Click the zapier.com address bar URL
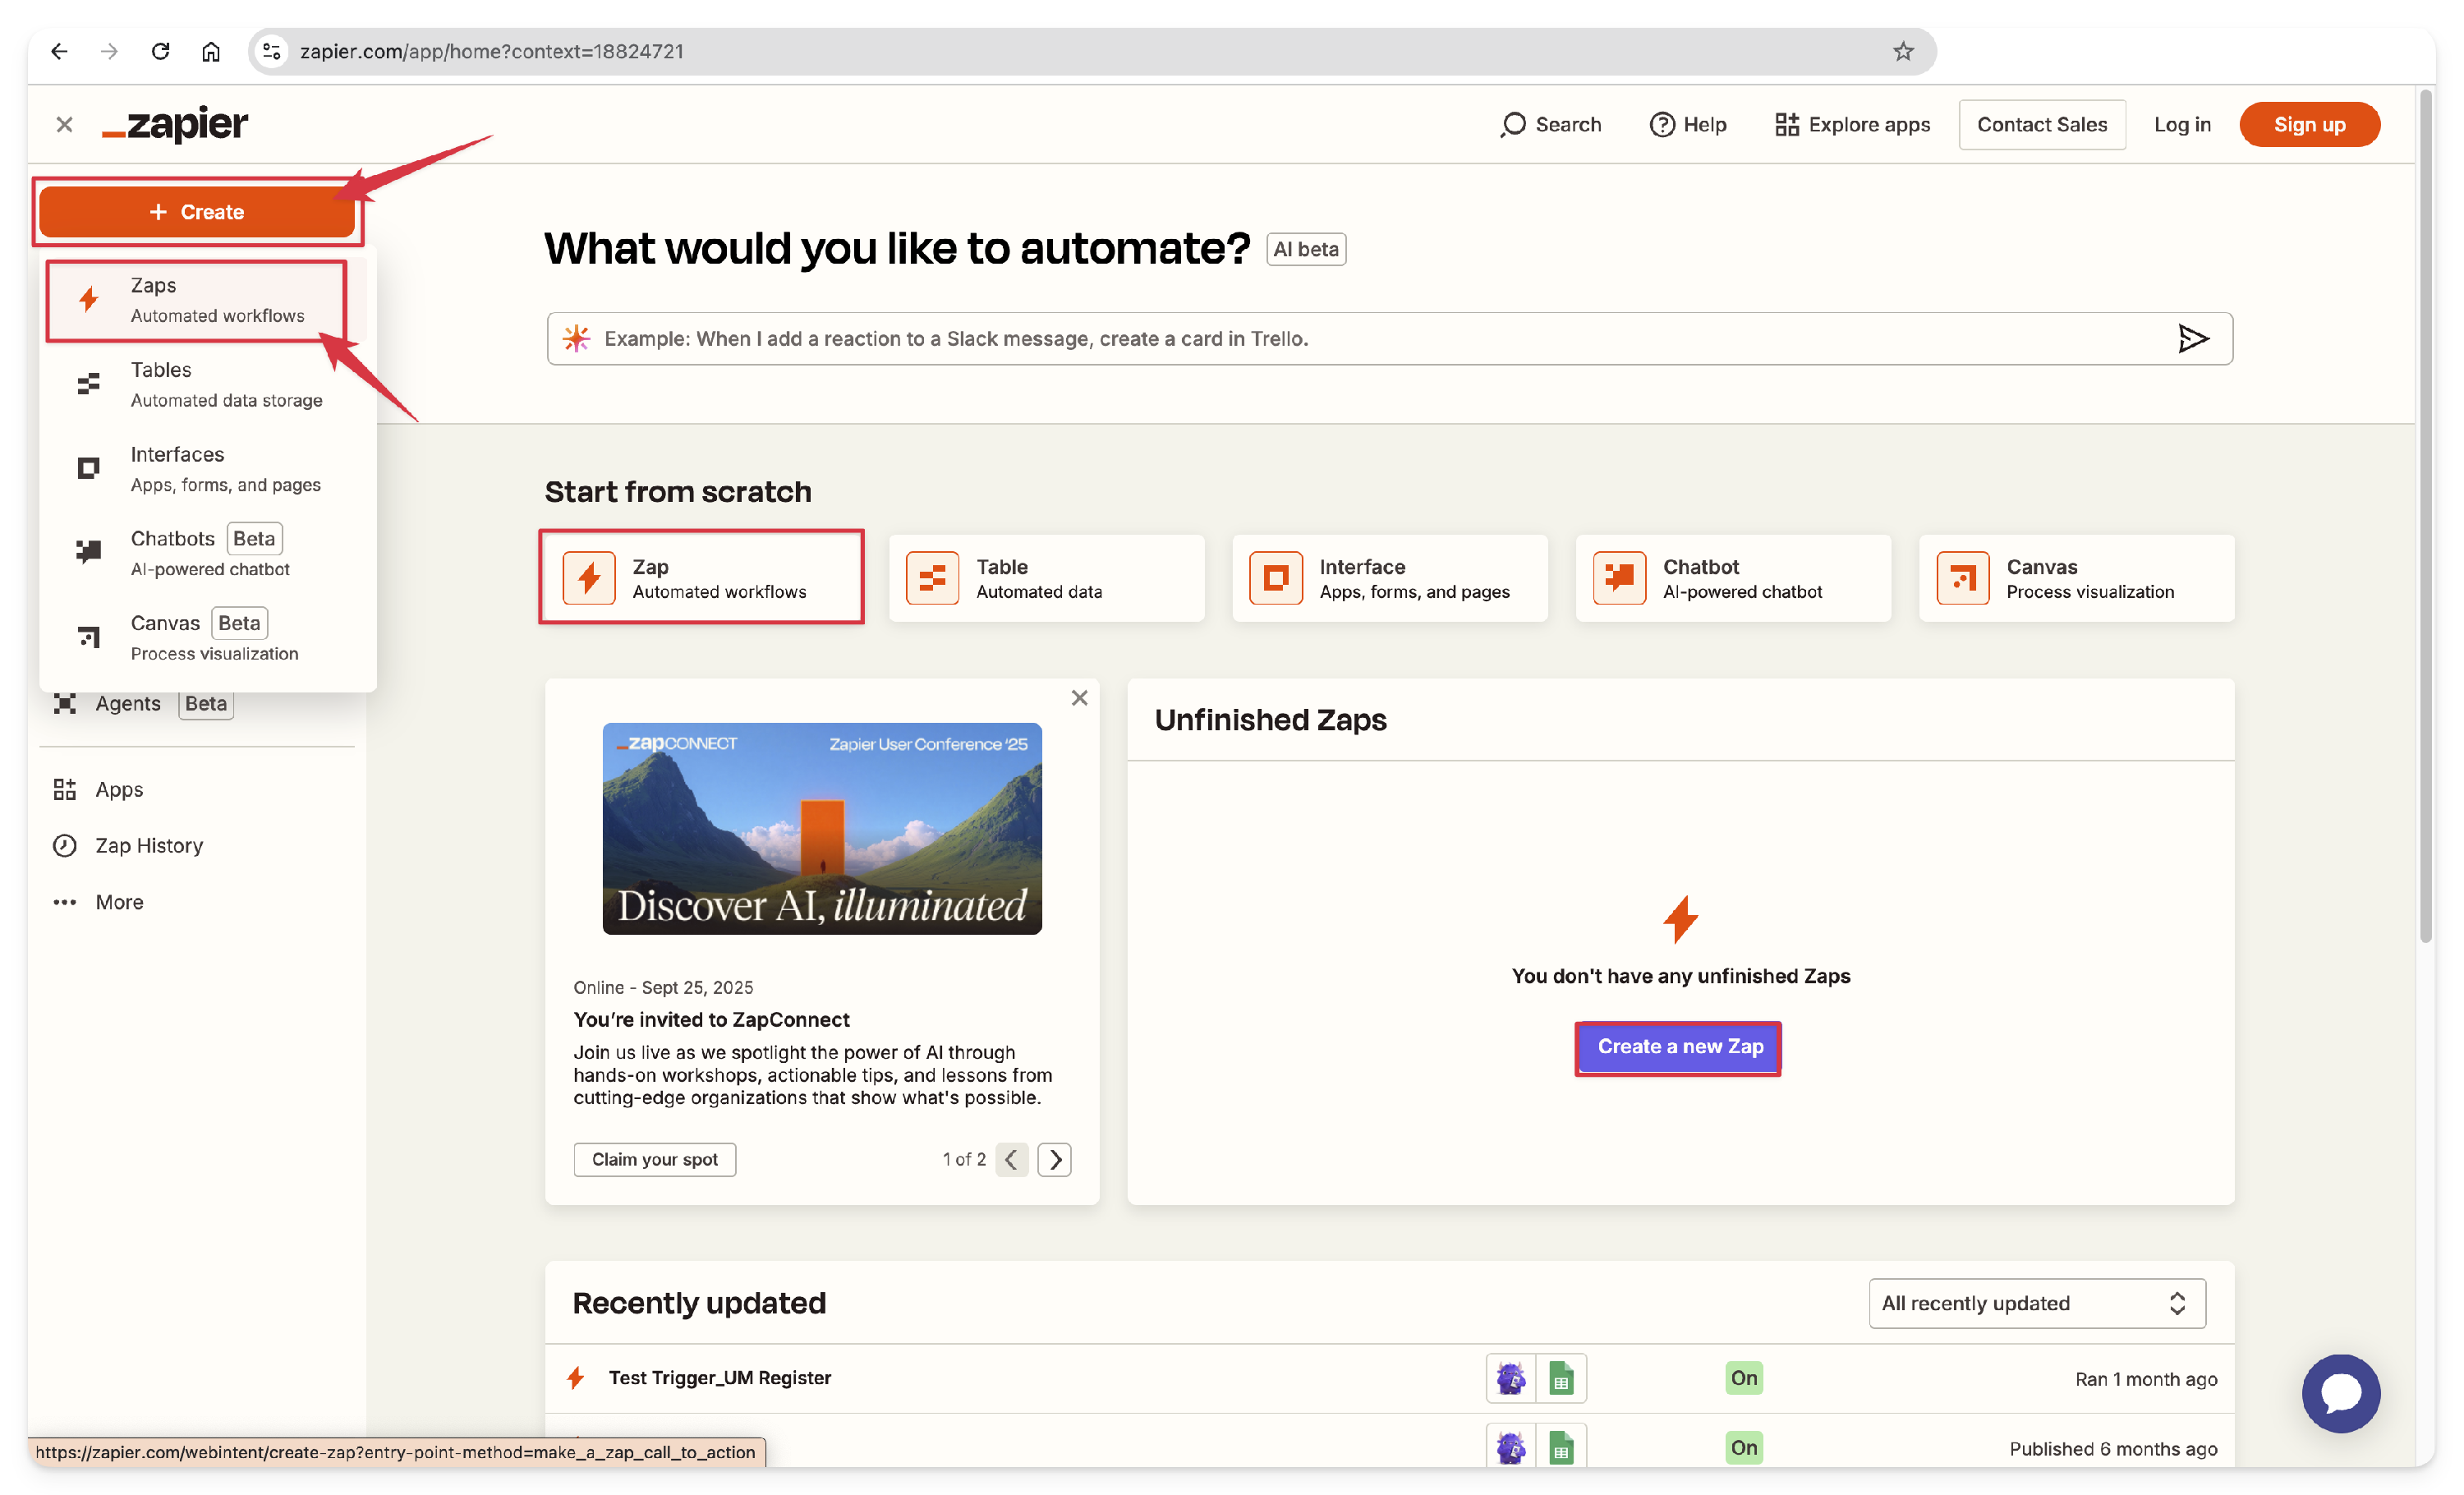The width and height of the screenshot is (2464, 1495). 492,51
